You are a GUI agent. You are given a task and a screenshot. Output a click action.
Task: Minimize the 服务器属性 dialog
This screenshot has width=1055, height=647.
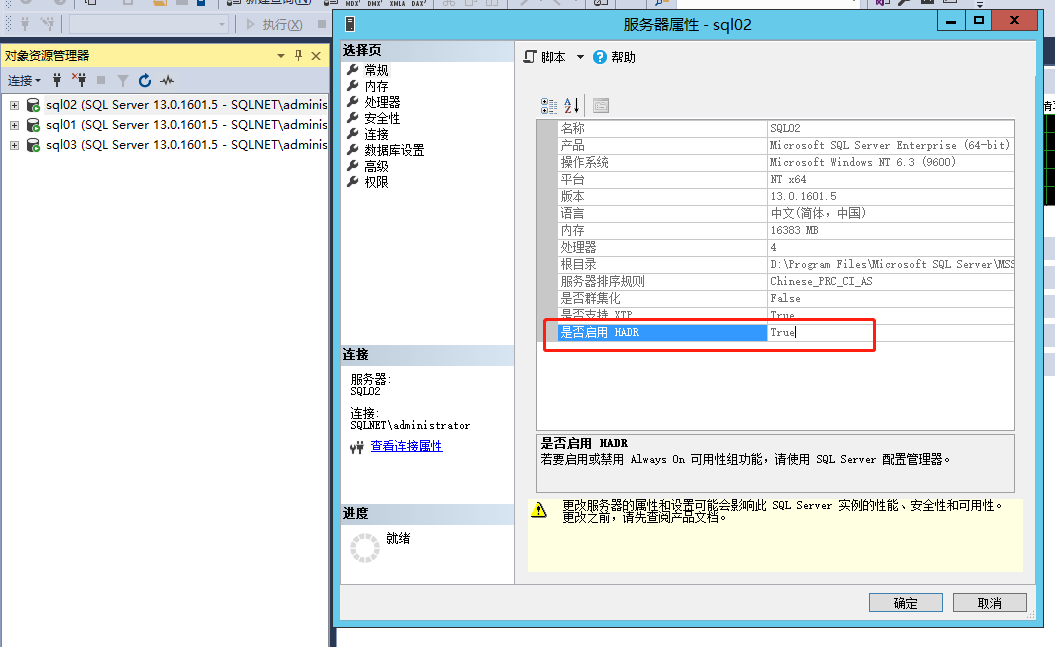coord(951,22)
